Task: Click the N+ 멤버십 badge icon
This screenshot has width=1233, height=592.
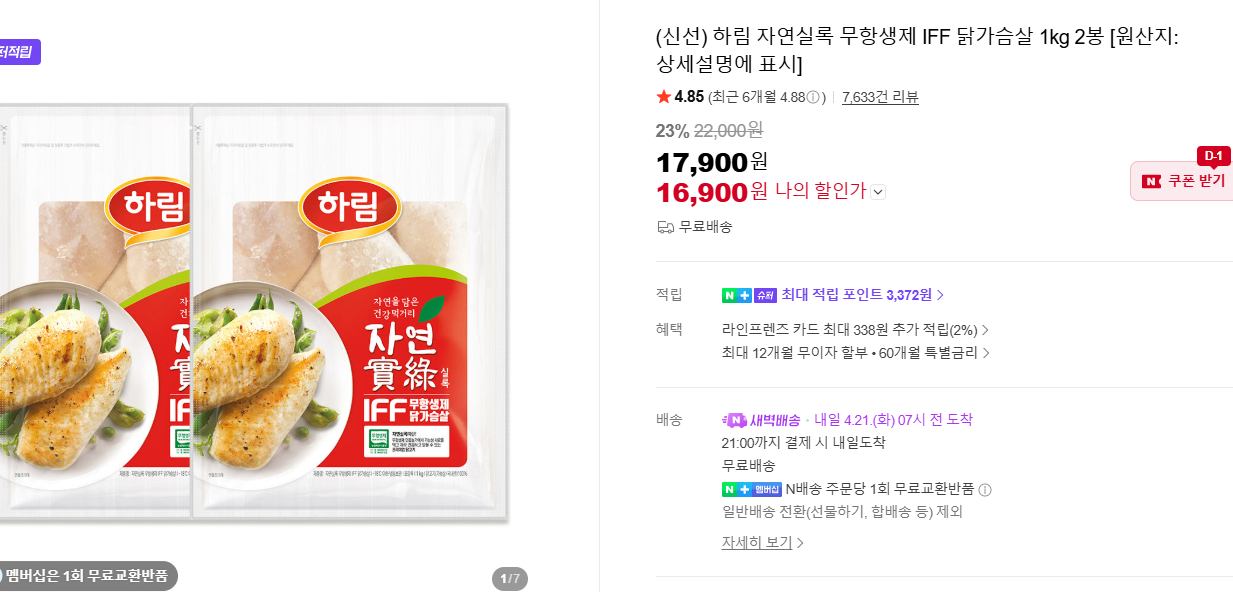Action: (751, 489)
